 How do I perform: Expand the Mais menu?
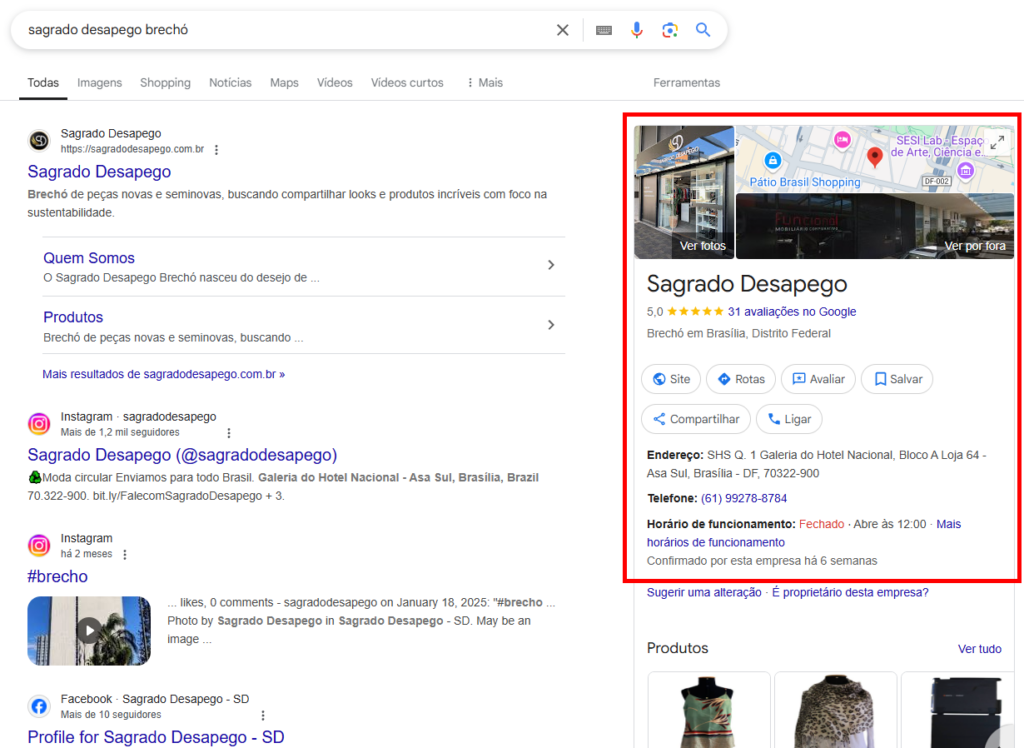pos(485,83)
